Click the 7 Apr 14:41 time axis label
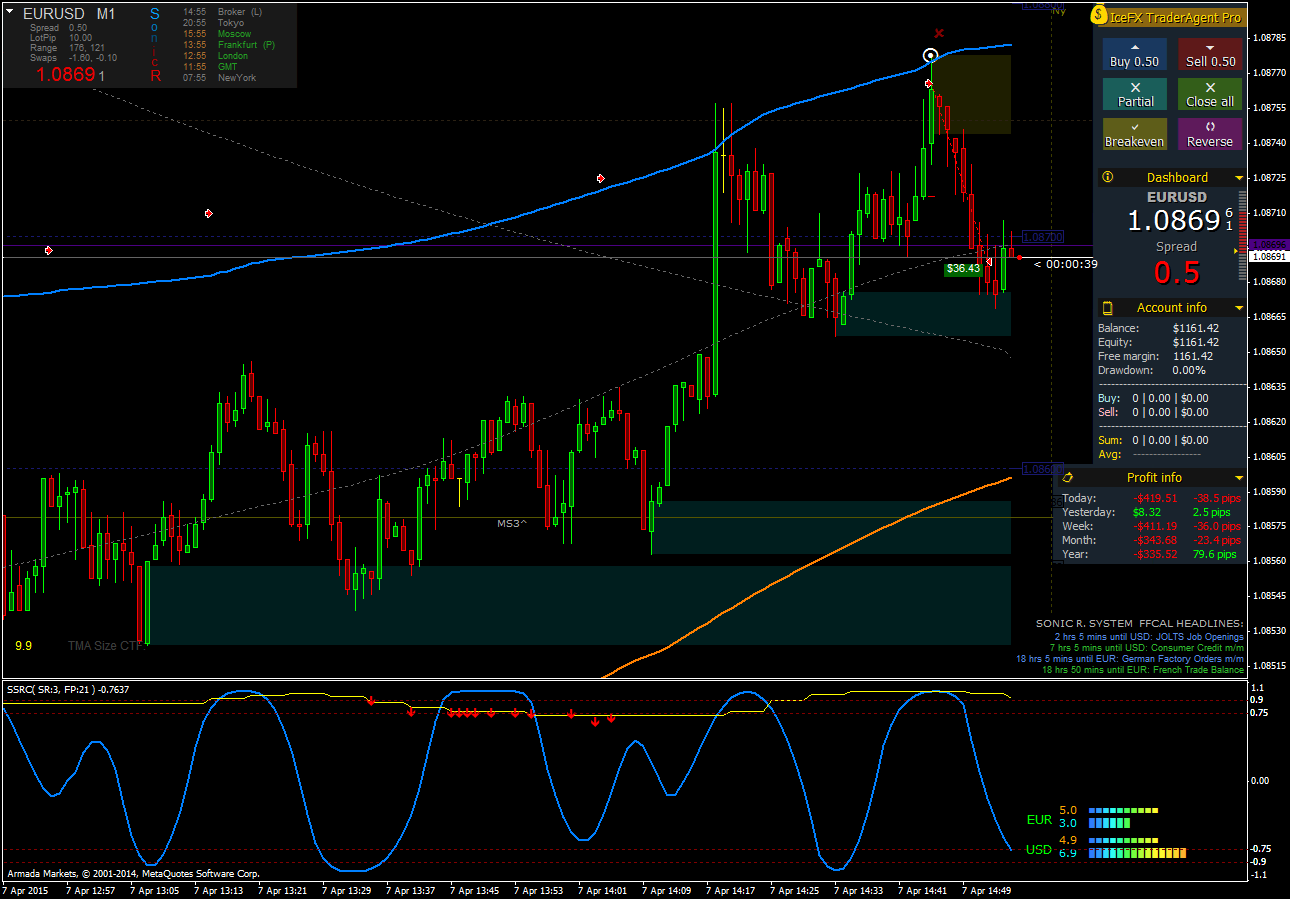 pyautogui.click(x=925, y=889)
